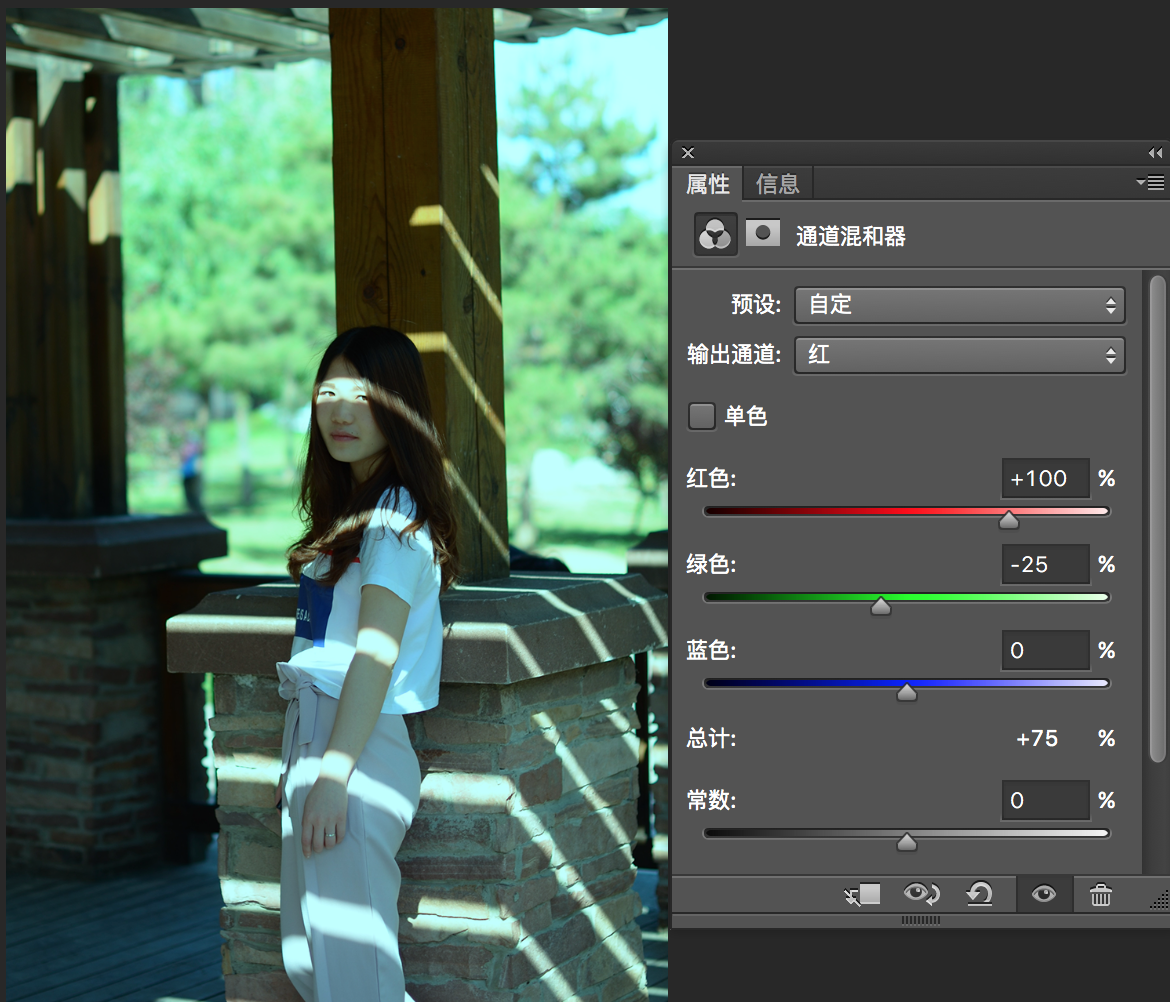This screenshot has width=1170, height=1002.
Task: Click the 红色 slider thumb
Action: pyautogui.click(x=1009, y=519)
